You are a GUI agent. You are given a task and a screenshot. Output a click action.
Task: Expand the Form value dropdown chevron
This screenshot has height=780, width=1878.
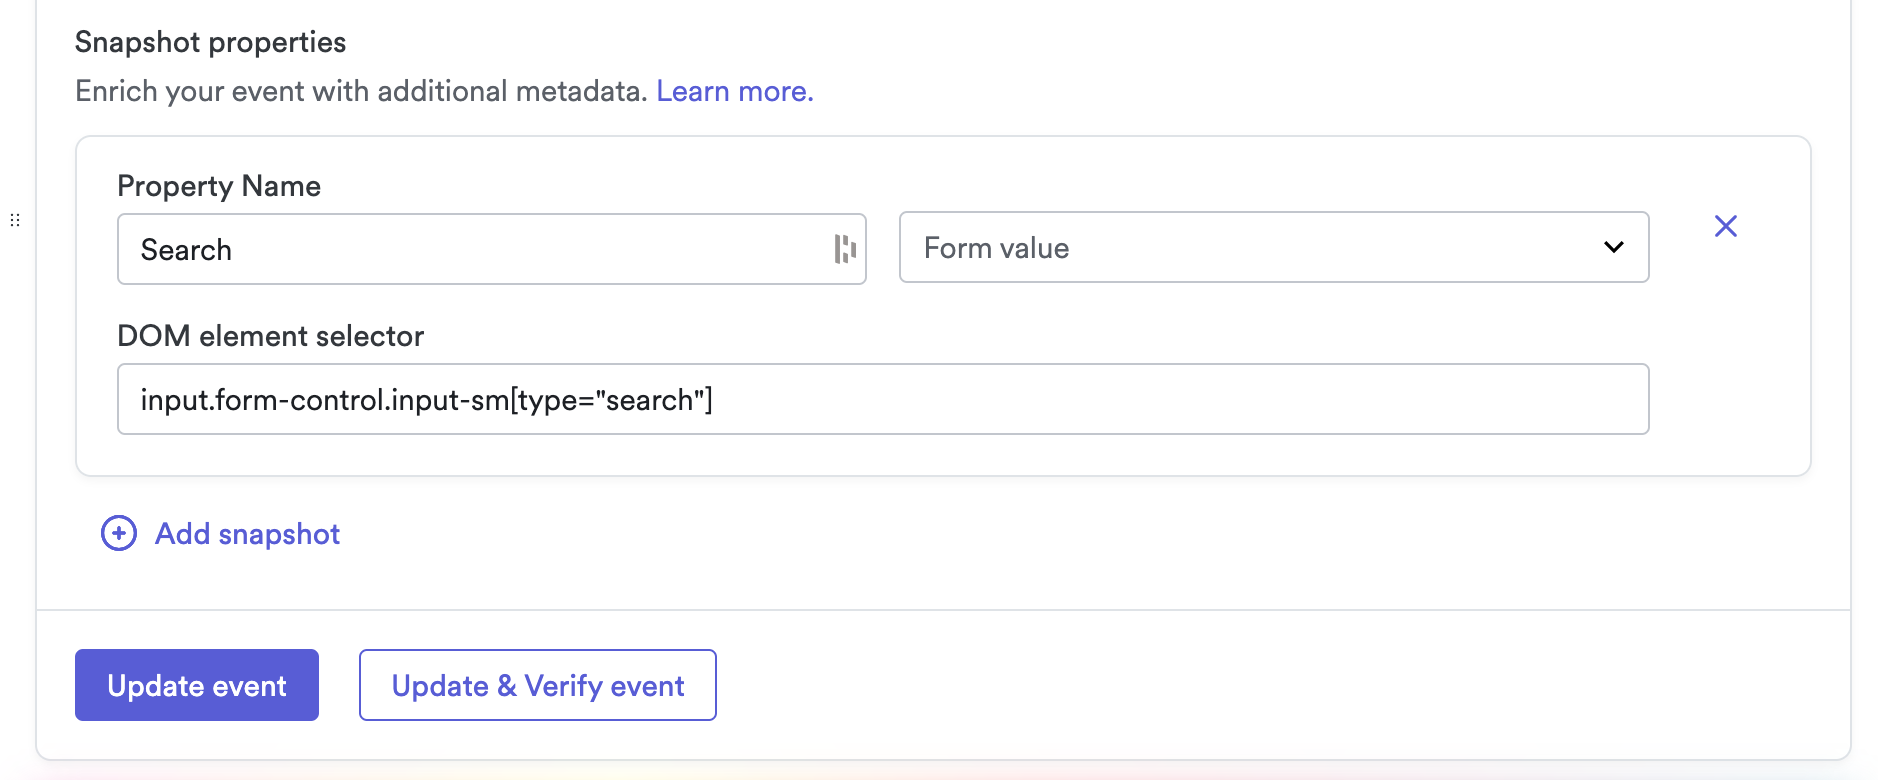pyautogui.click(x=1613, y=247)
